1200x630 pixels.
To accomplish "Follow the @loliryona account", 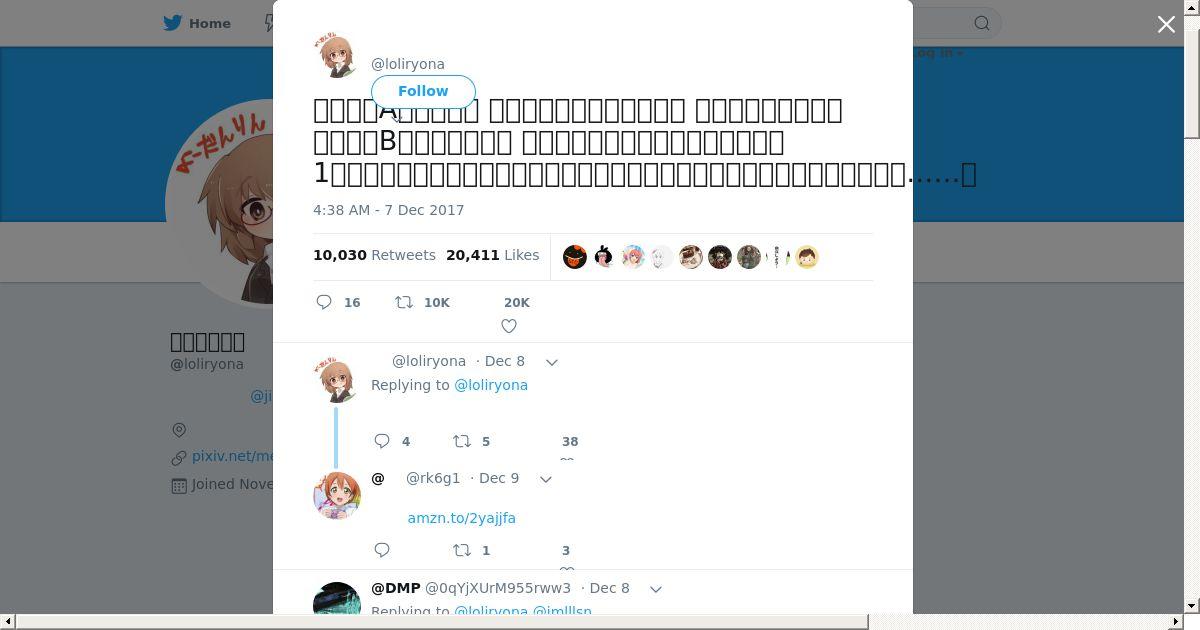I will click(x=423, y=91).
